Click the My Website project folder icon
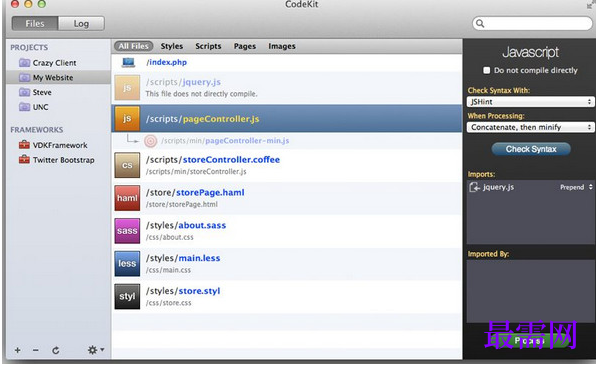The width and height of the screenshot is (596, 366). [x=24, y=78]
